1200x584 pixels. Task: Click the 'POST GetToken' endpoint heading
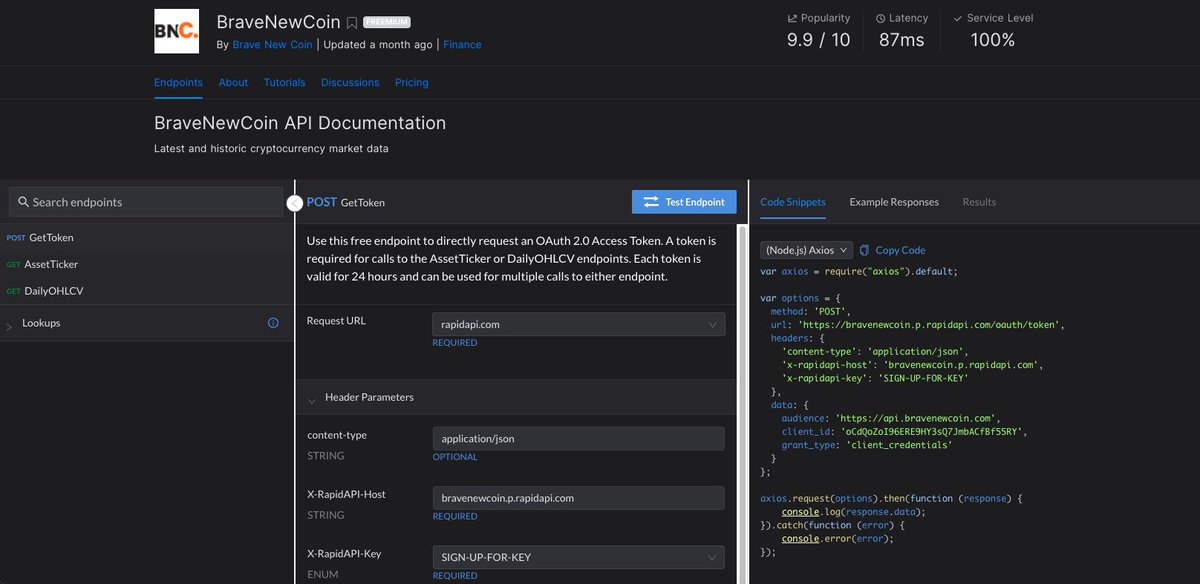point(346,202)
